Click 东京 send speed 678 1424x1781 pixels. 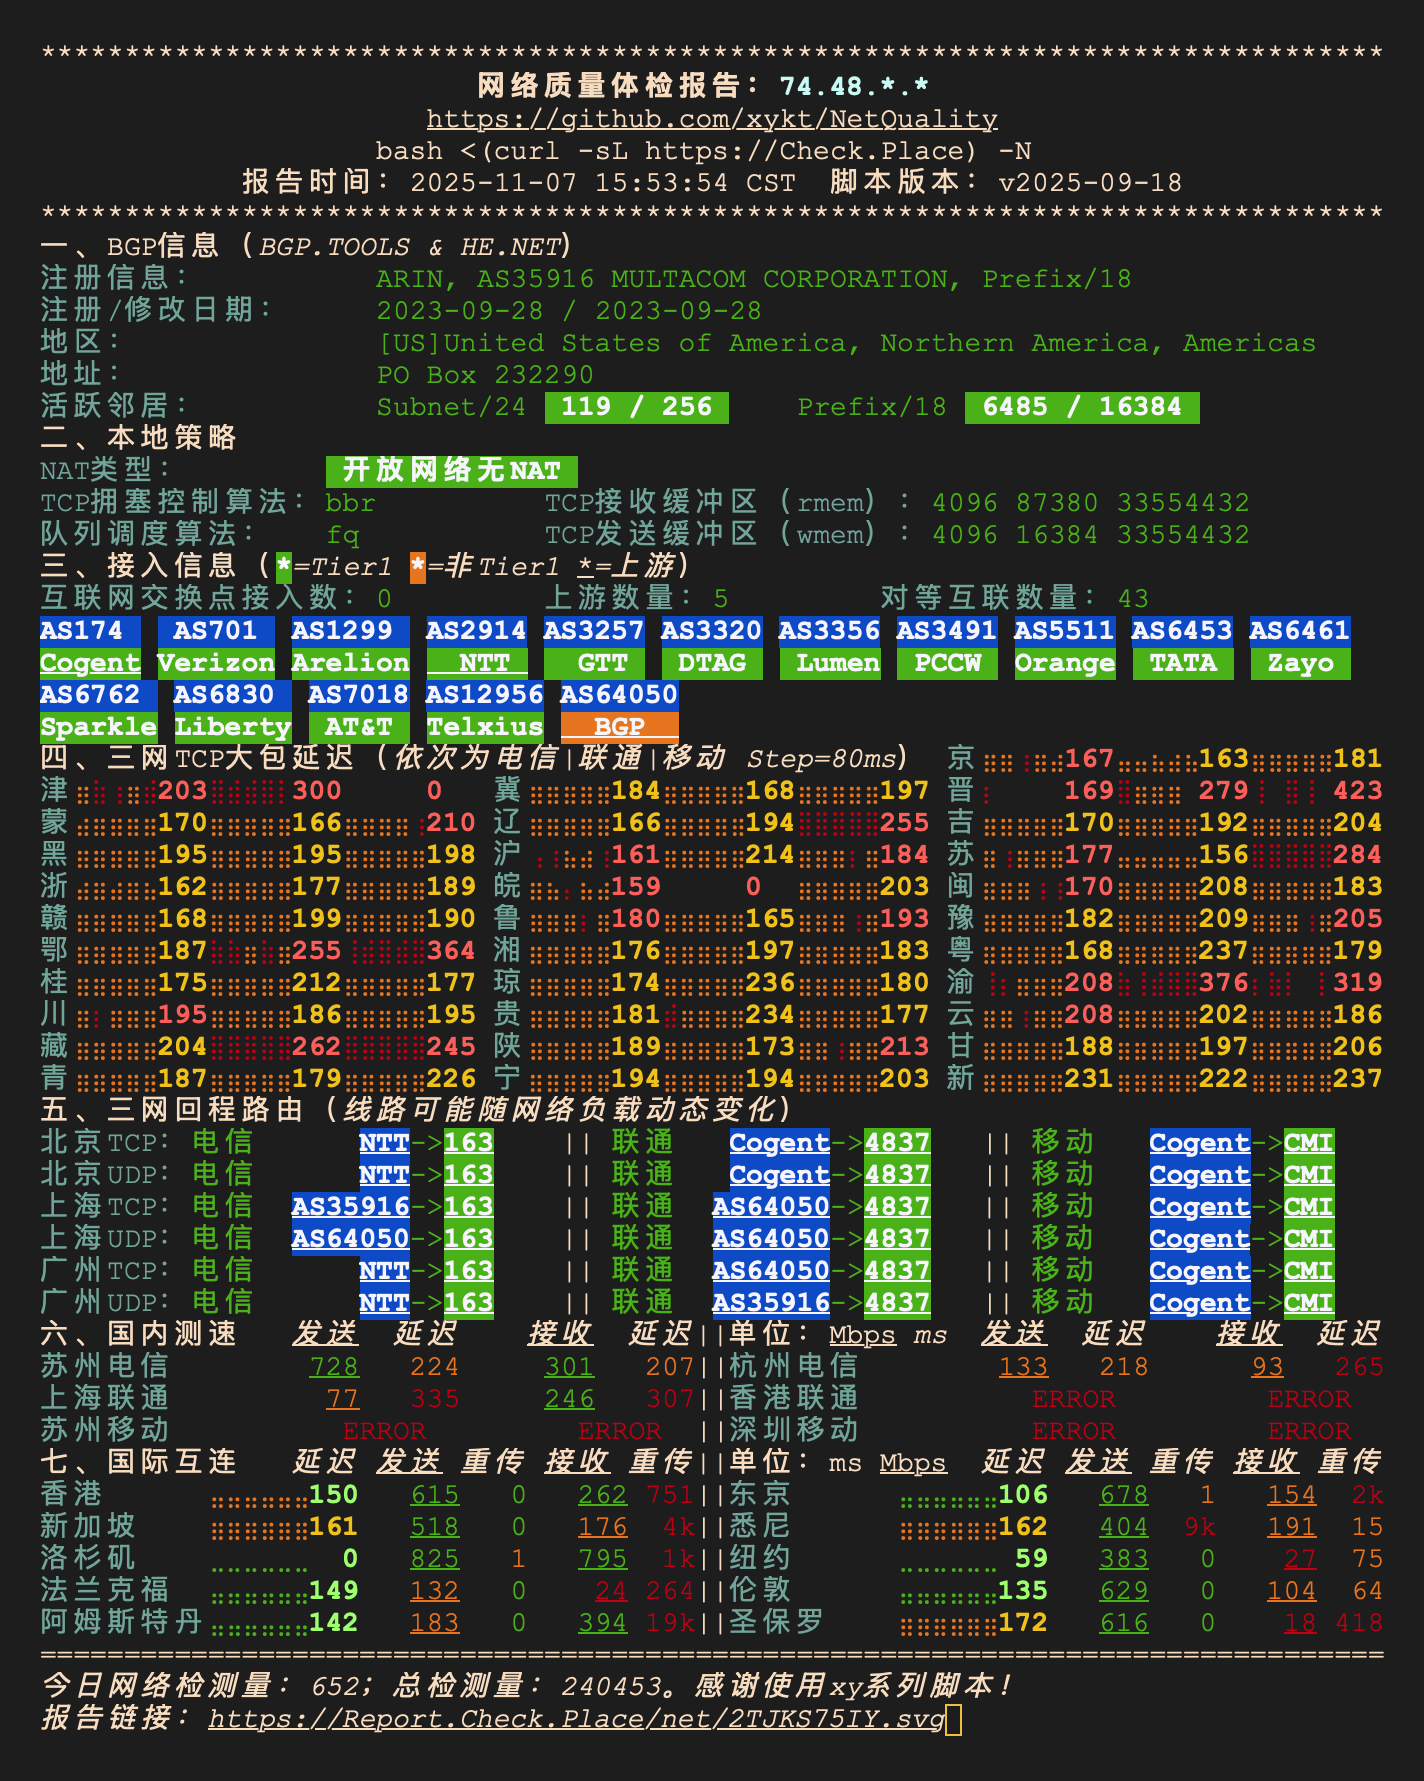point(1124,1495)
